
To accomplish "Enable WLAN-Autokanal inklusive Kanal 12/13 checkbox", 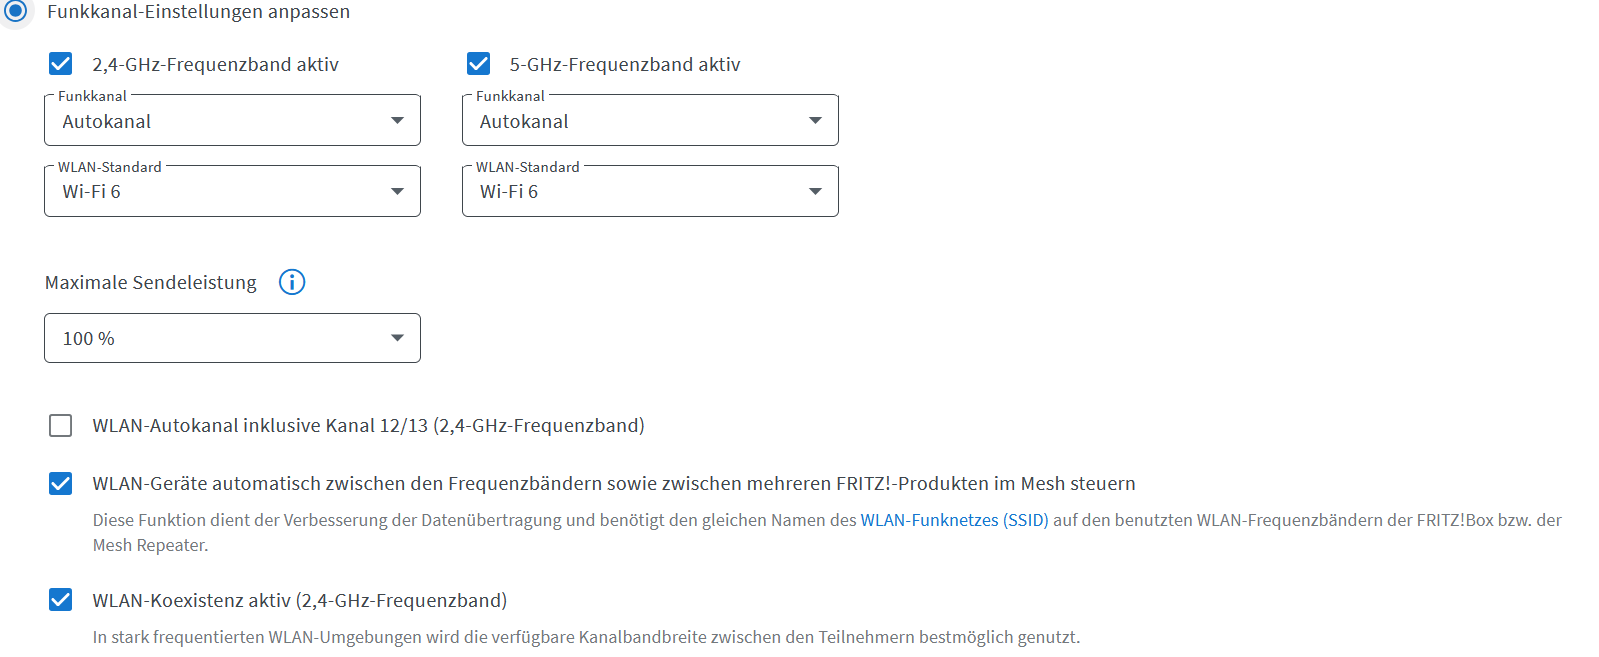I will [x=61, y=425].
